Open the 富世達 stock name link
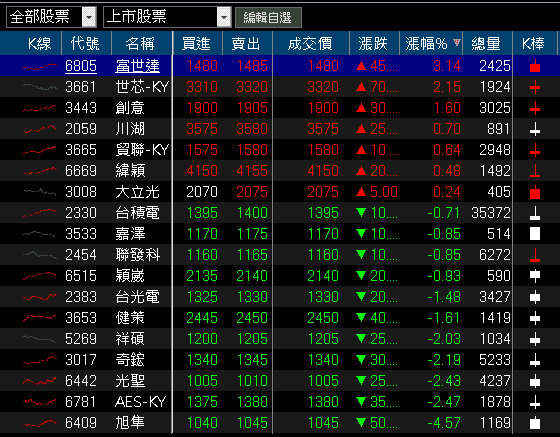Viewport: 560px width, 437px height. click(137, 66)
